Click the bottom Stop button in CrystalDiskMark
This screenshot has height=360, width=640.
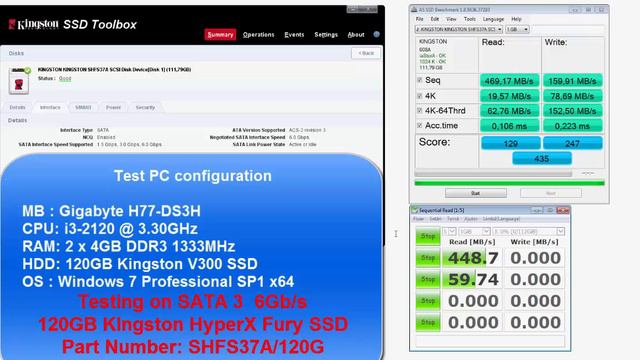428,322
